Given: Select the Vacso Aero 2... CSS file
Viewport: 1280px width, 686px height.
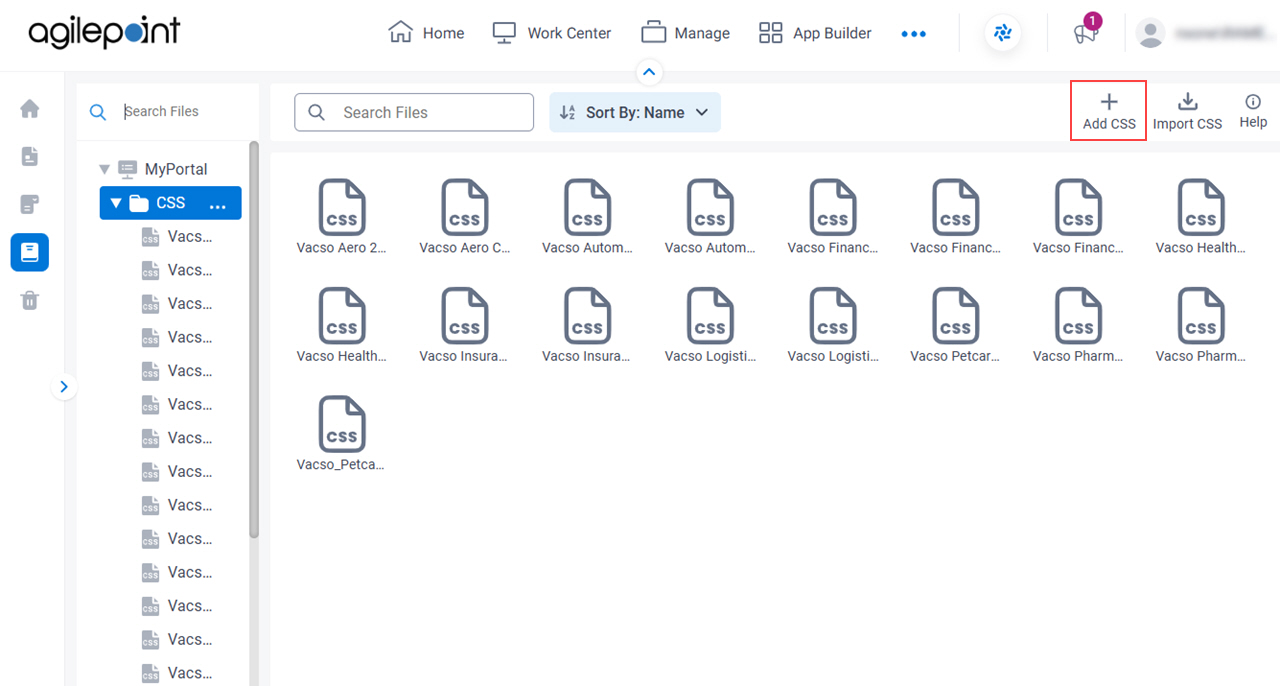Looking at the screenshot, I should click(x=342, y=216).
